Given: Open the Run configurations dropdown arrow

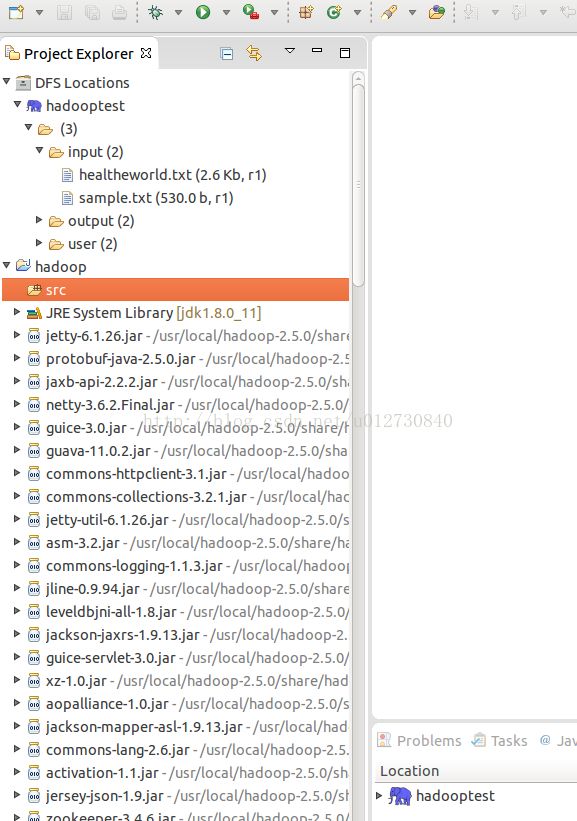Looking at the screenshot, I should [226, 12].
